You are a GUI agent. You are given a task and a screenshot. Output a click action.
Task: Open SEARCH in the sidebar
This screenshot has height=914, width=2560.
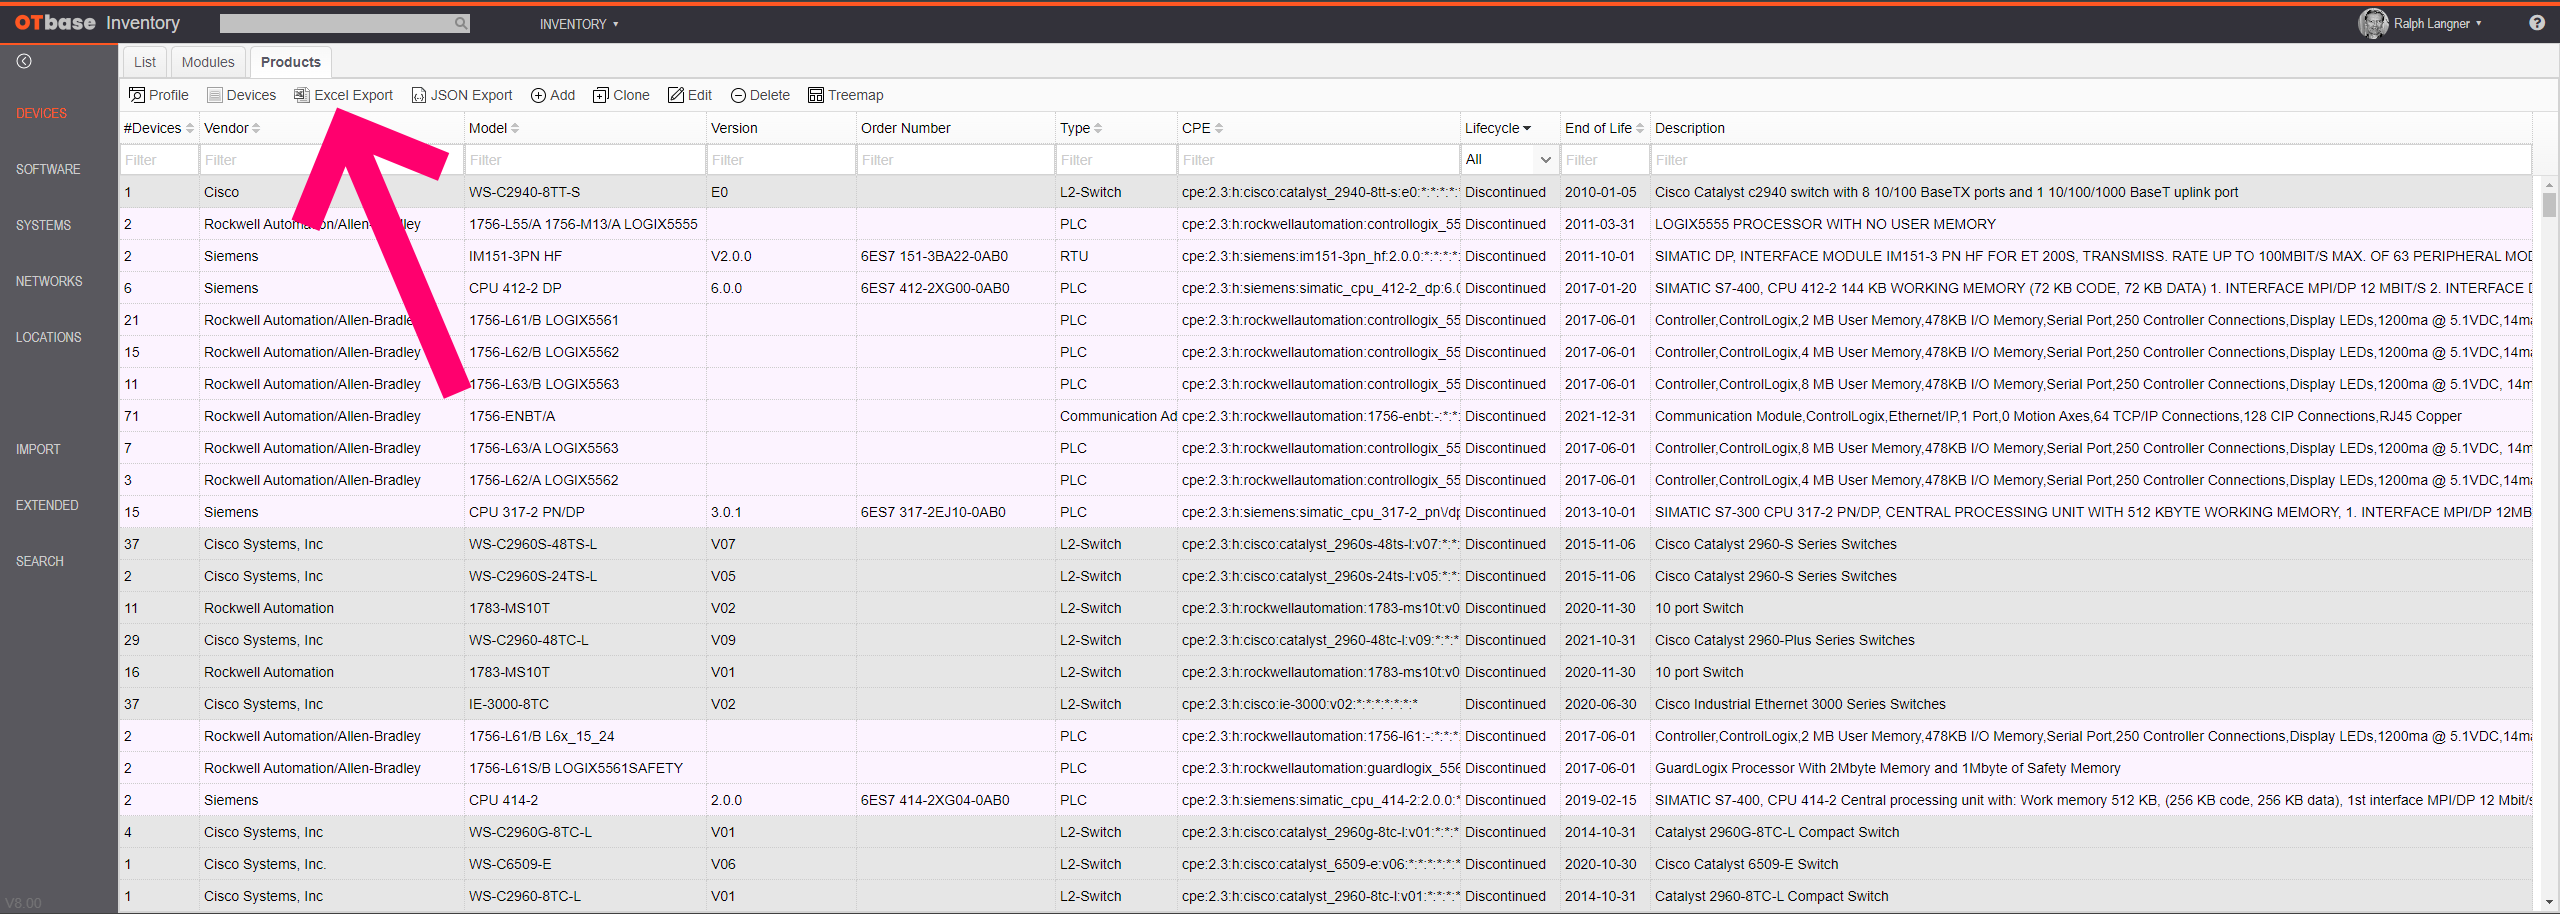[40, 561]
